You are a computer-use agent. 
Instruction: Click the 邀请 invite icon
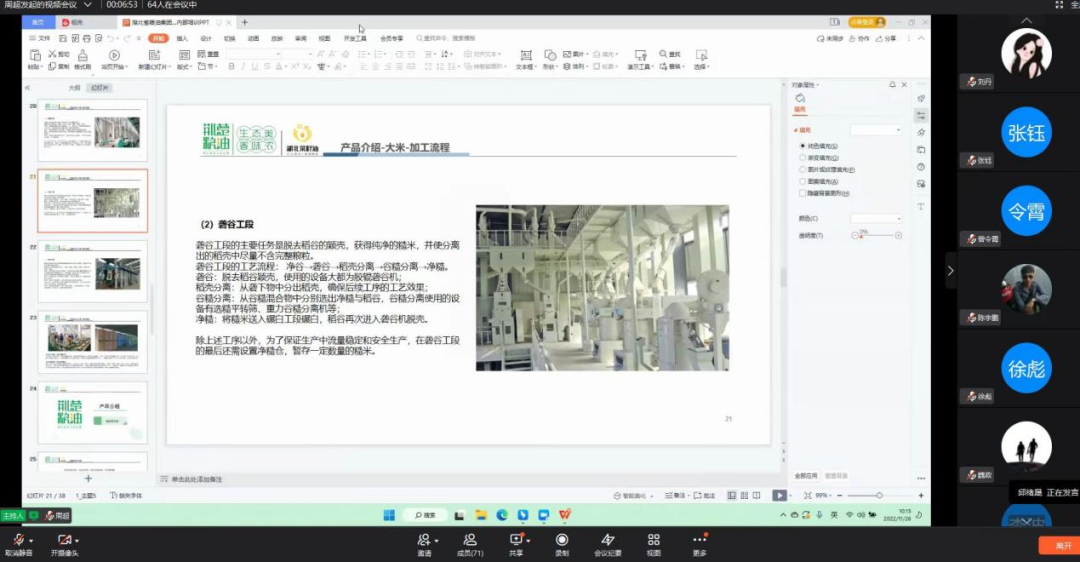click(424, 540)
